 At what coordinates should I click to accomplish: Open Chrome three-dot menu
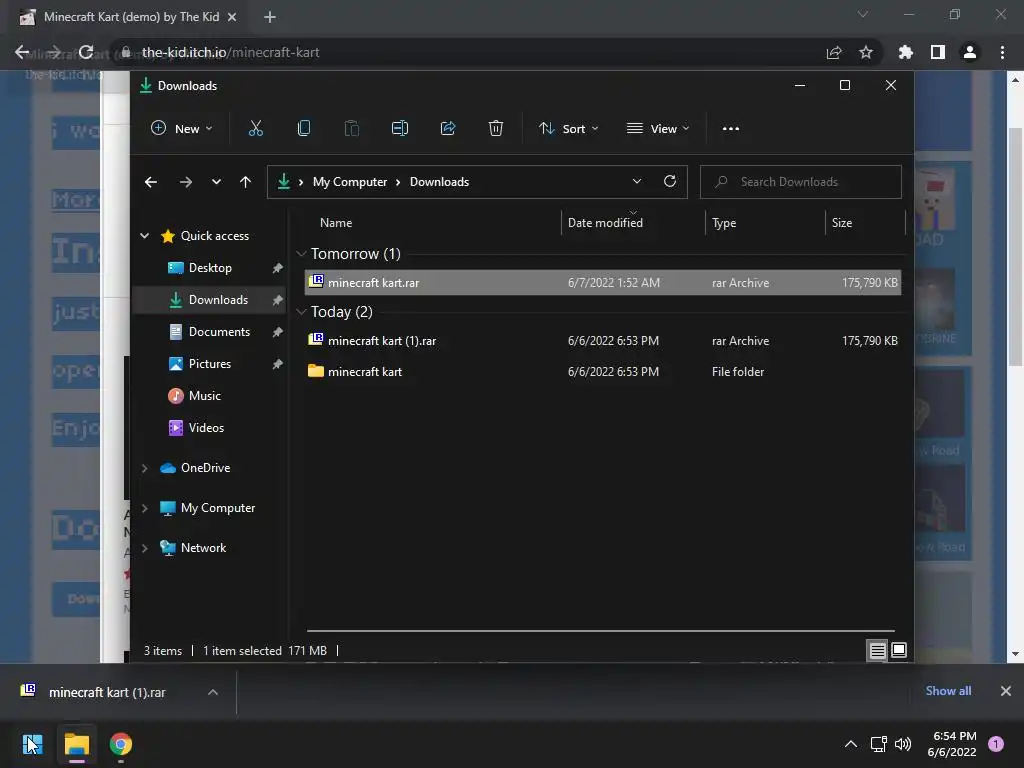(1002, 52)
